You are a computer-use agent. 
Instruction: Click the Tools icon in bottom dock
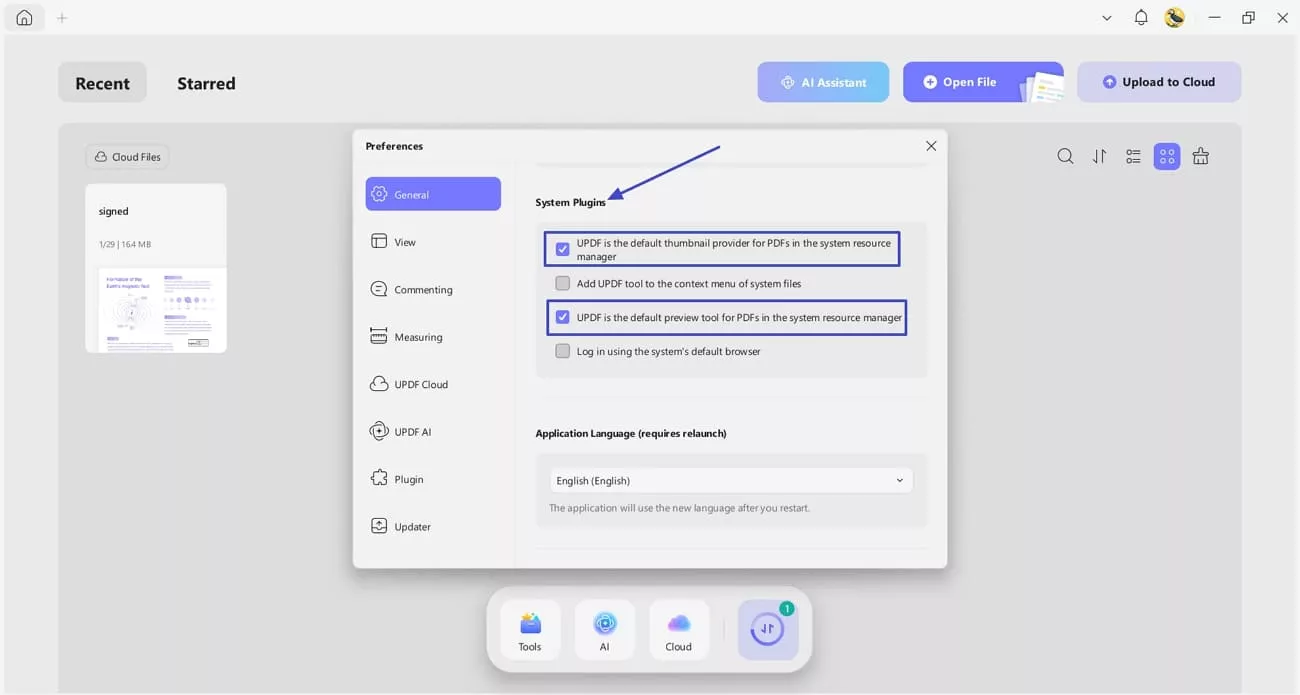point(530,630)
